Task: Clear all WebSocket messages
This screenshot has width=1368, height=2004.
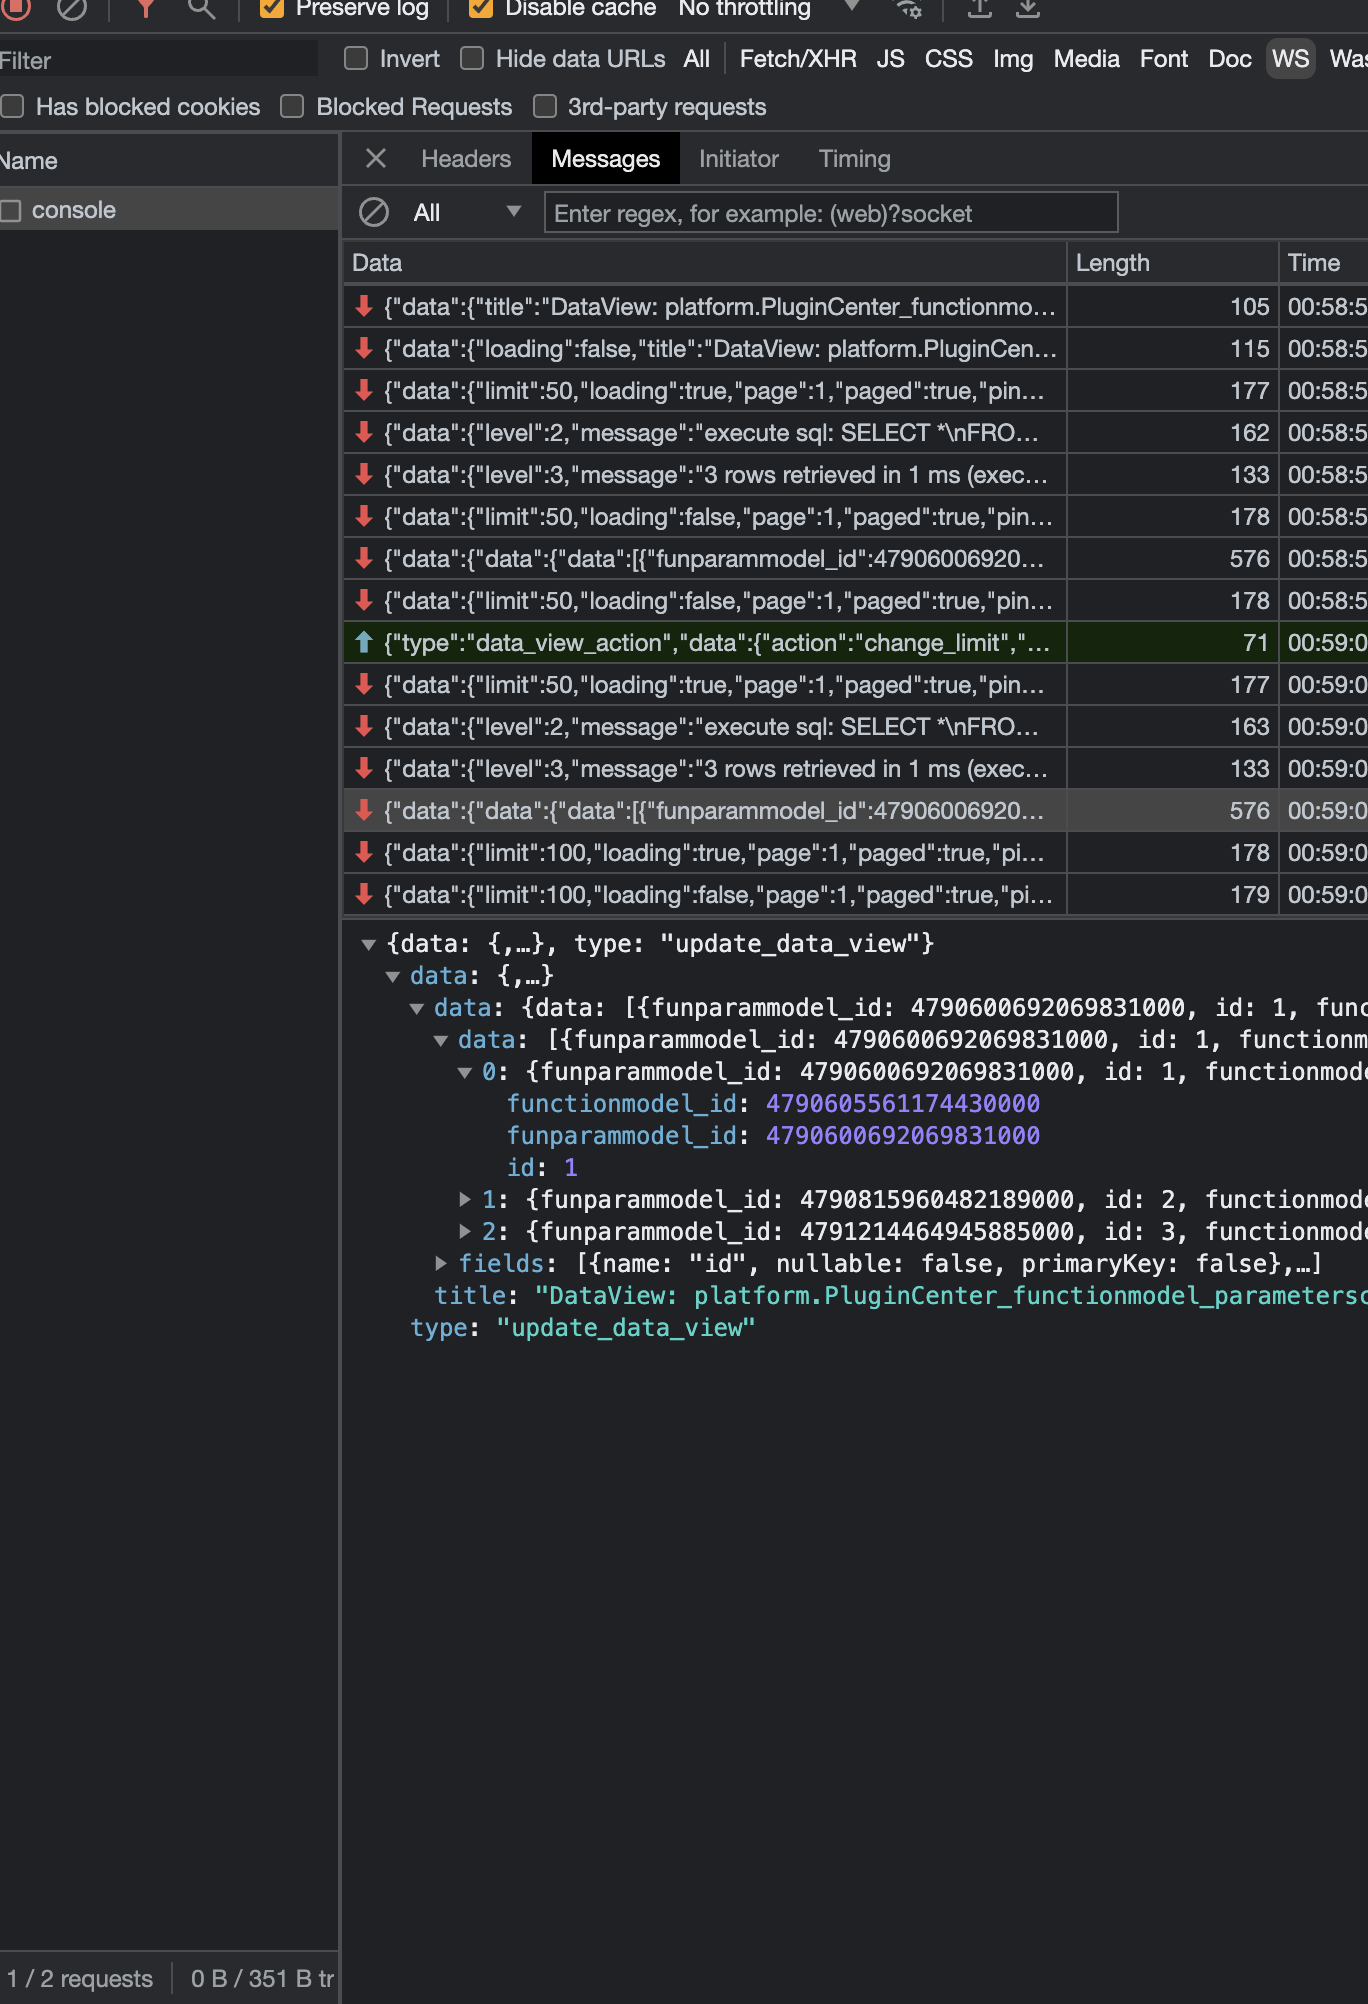Action: click(374, 212)
